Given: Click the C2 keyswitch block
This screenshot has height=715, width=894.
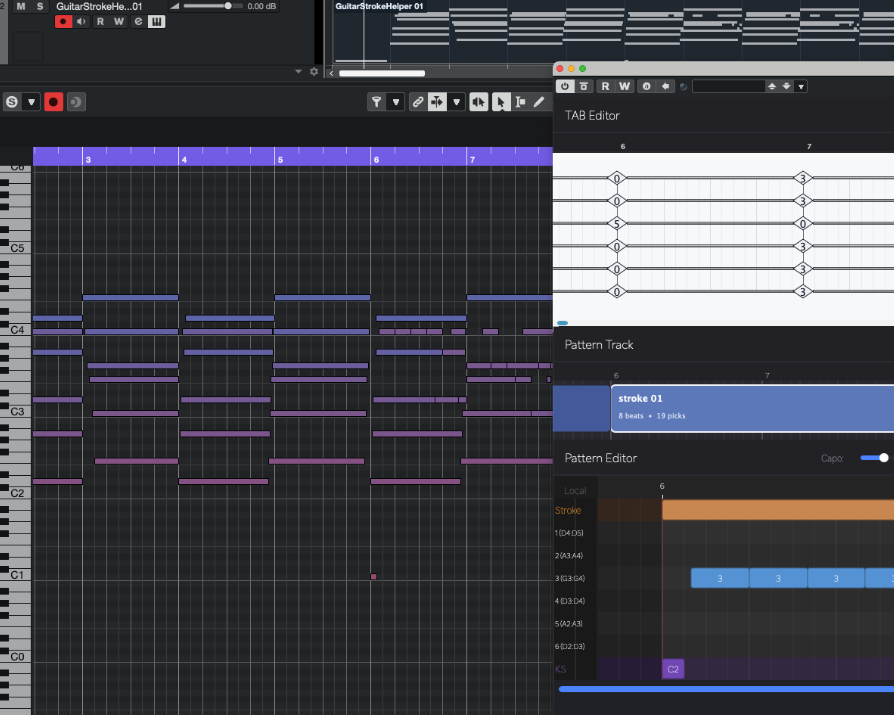Looking at the screenshot, I should (673, 668).
